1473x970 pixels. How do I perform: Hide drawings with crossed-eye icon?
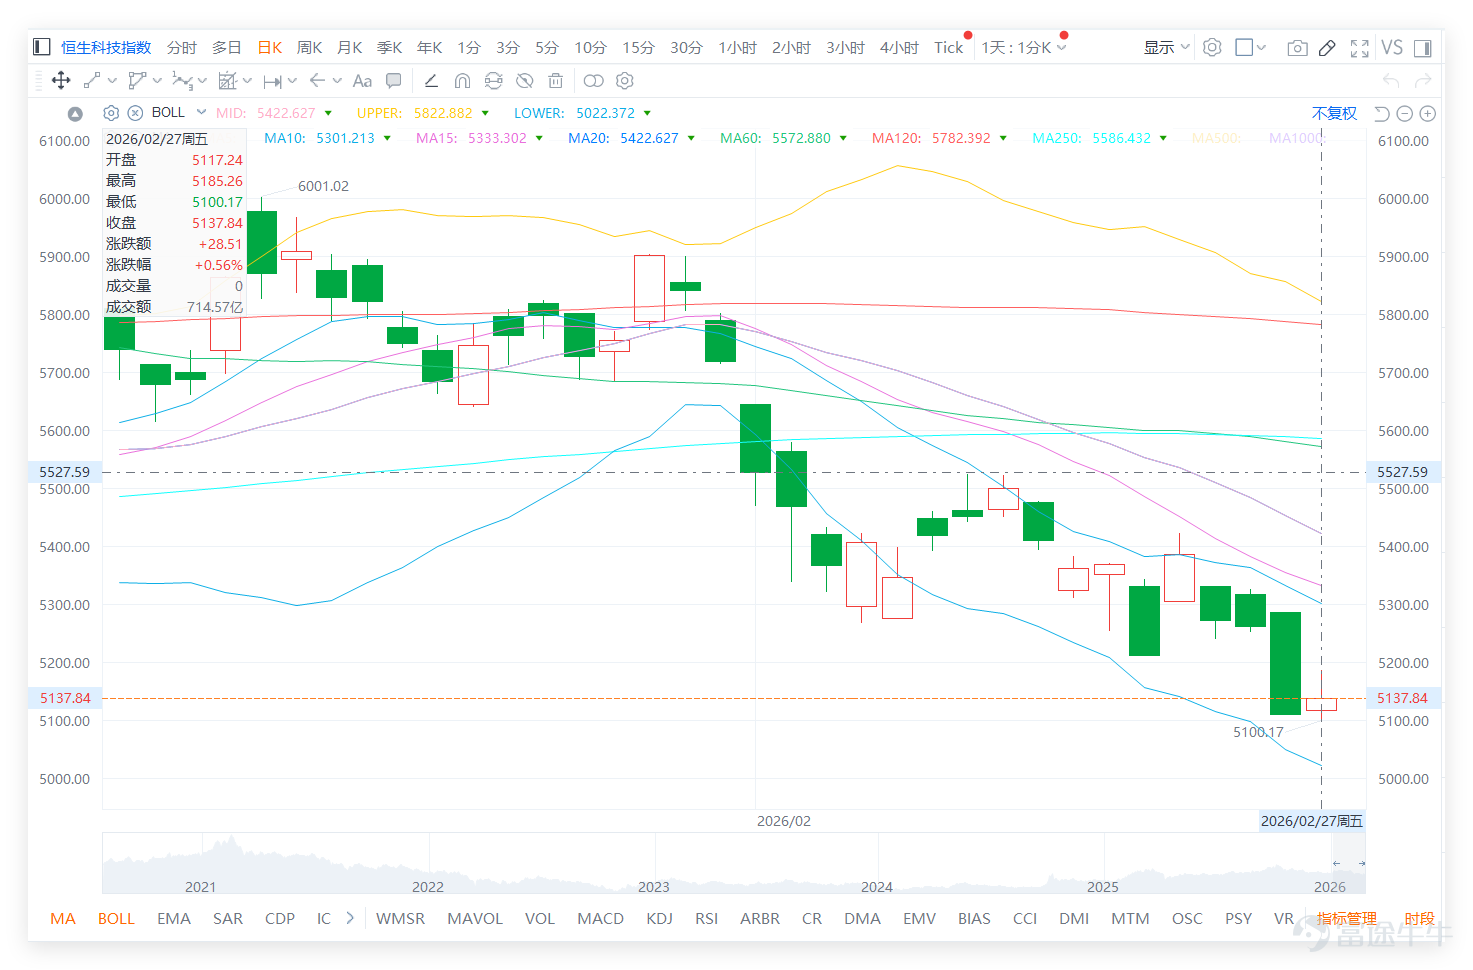(524, 81)
